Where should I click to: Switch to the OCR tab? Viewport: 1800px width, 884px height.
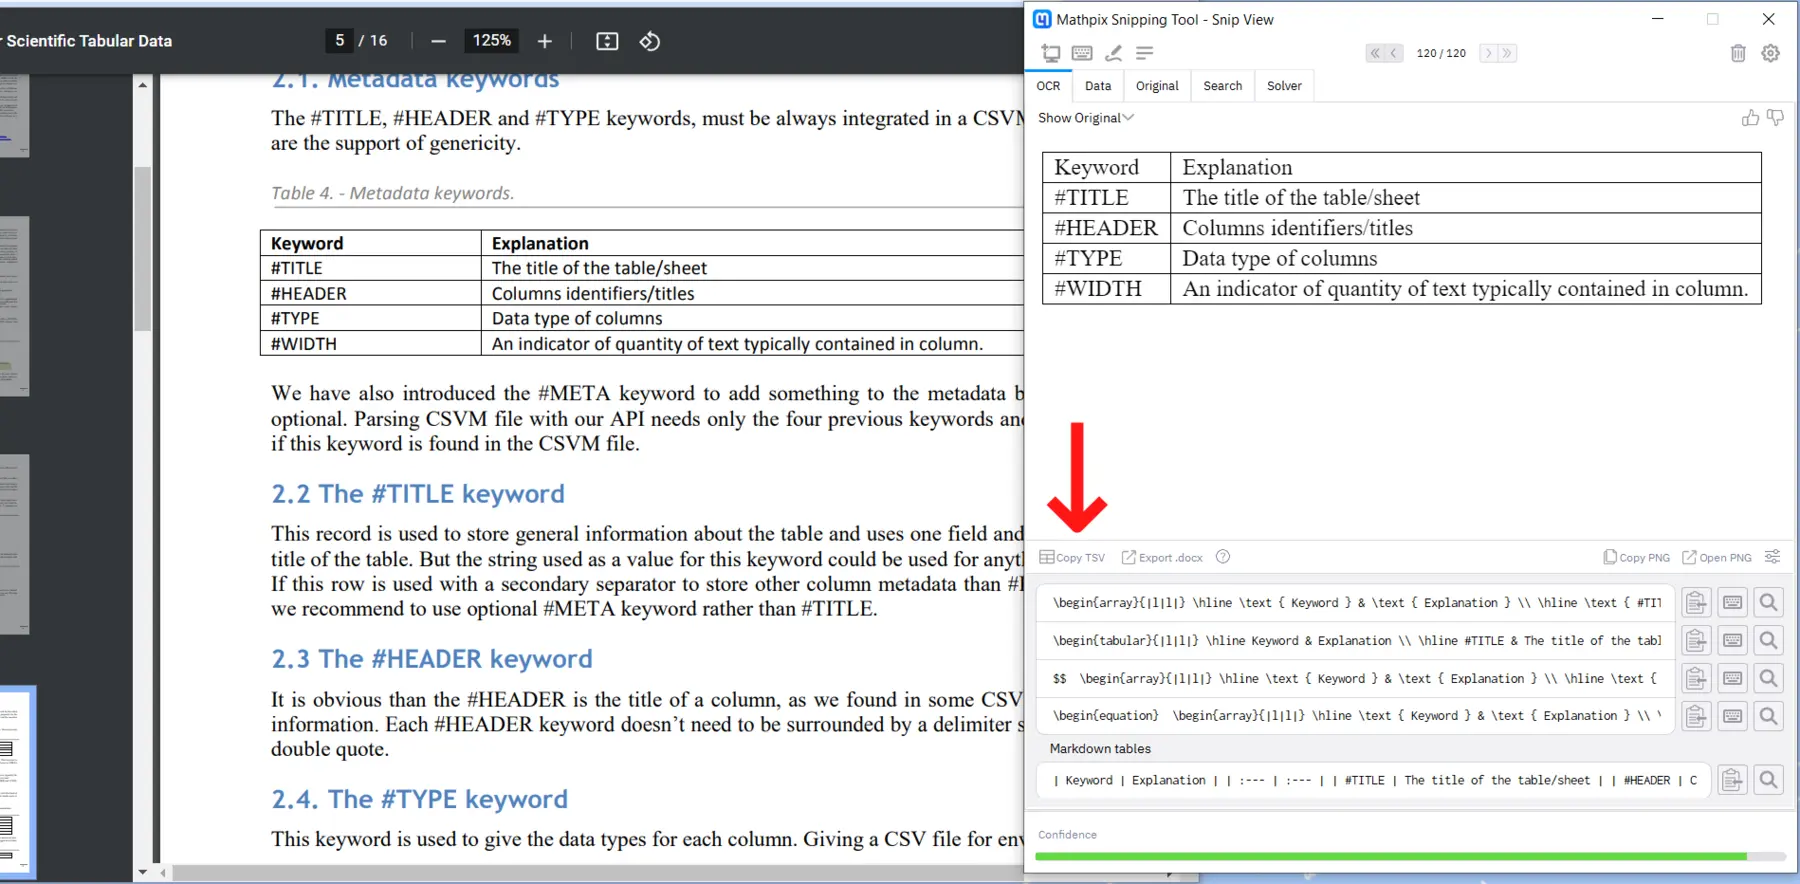(x=1048, y=86)
